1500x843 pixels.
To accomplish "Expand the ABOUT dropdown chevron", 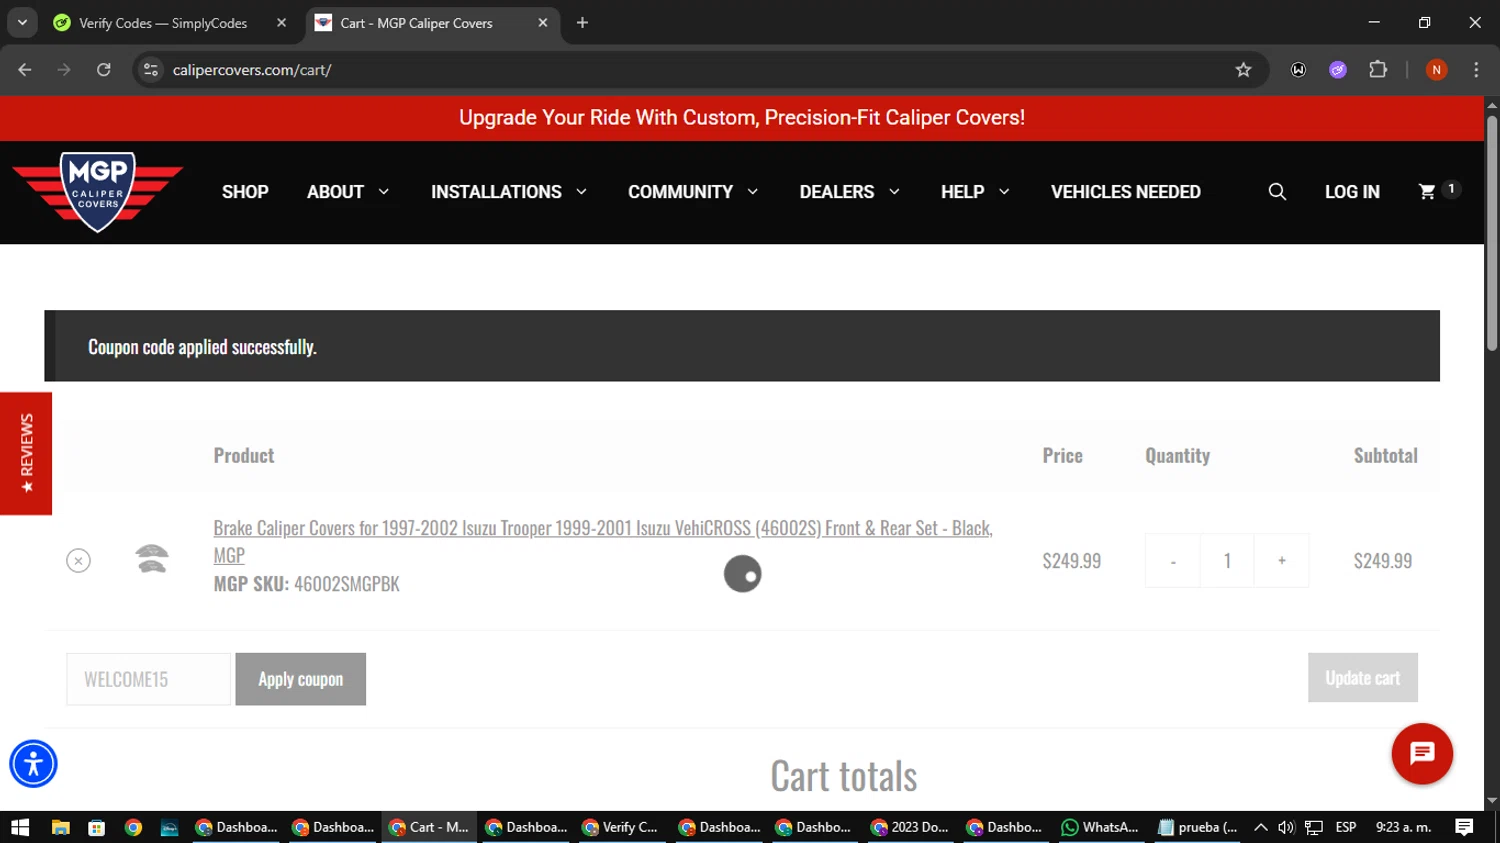I will point(383,192).
